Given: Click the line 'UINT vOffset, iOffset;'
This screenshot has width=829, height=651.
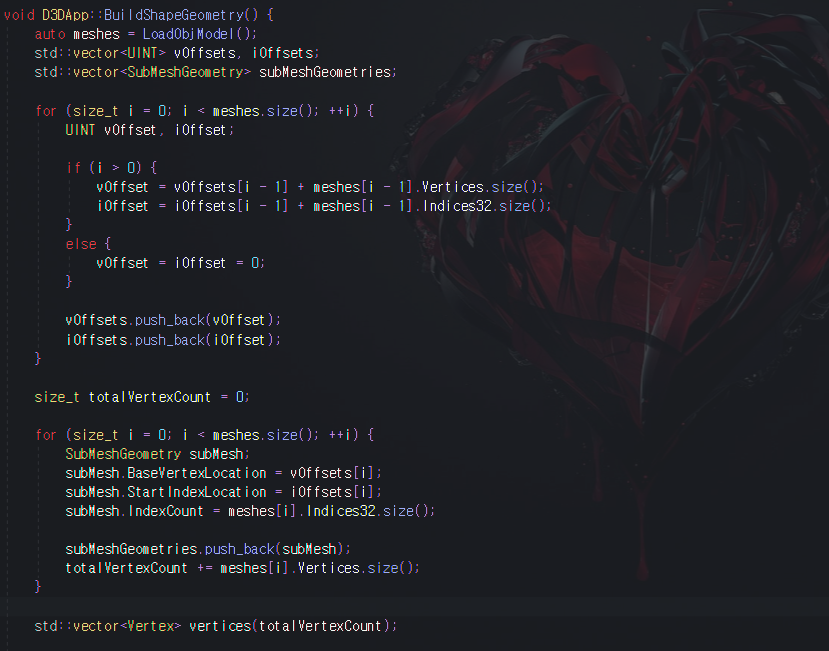Looking at the screenshot, I should (x=150, y=130).
